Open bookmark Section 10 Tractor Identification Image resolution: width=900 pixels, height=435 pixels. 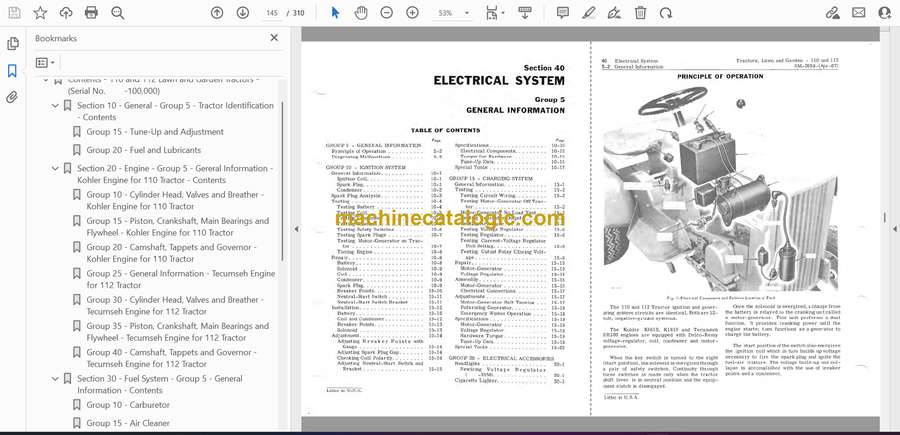click(x=176, y=111)
